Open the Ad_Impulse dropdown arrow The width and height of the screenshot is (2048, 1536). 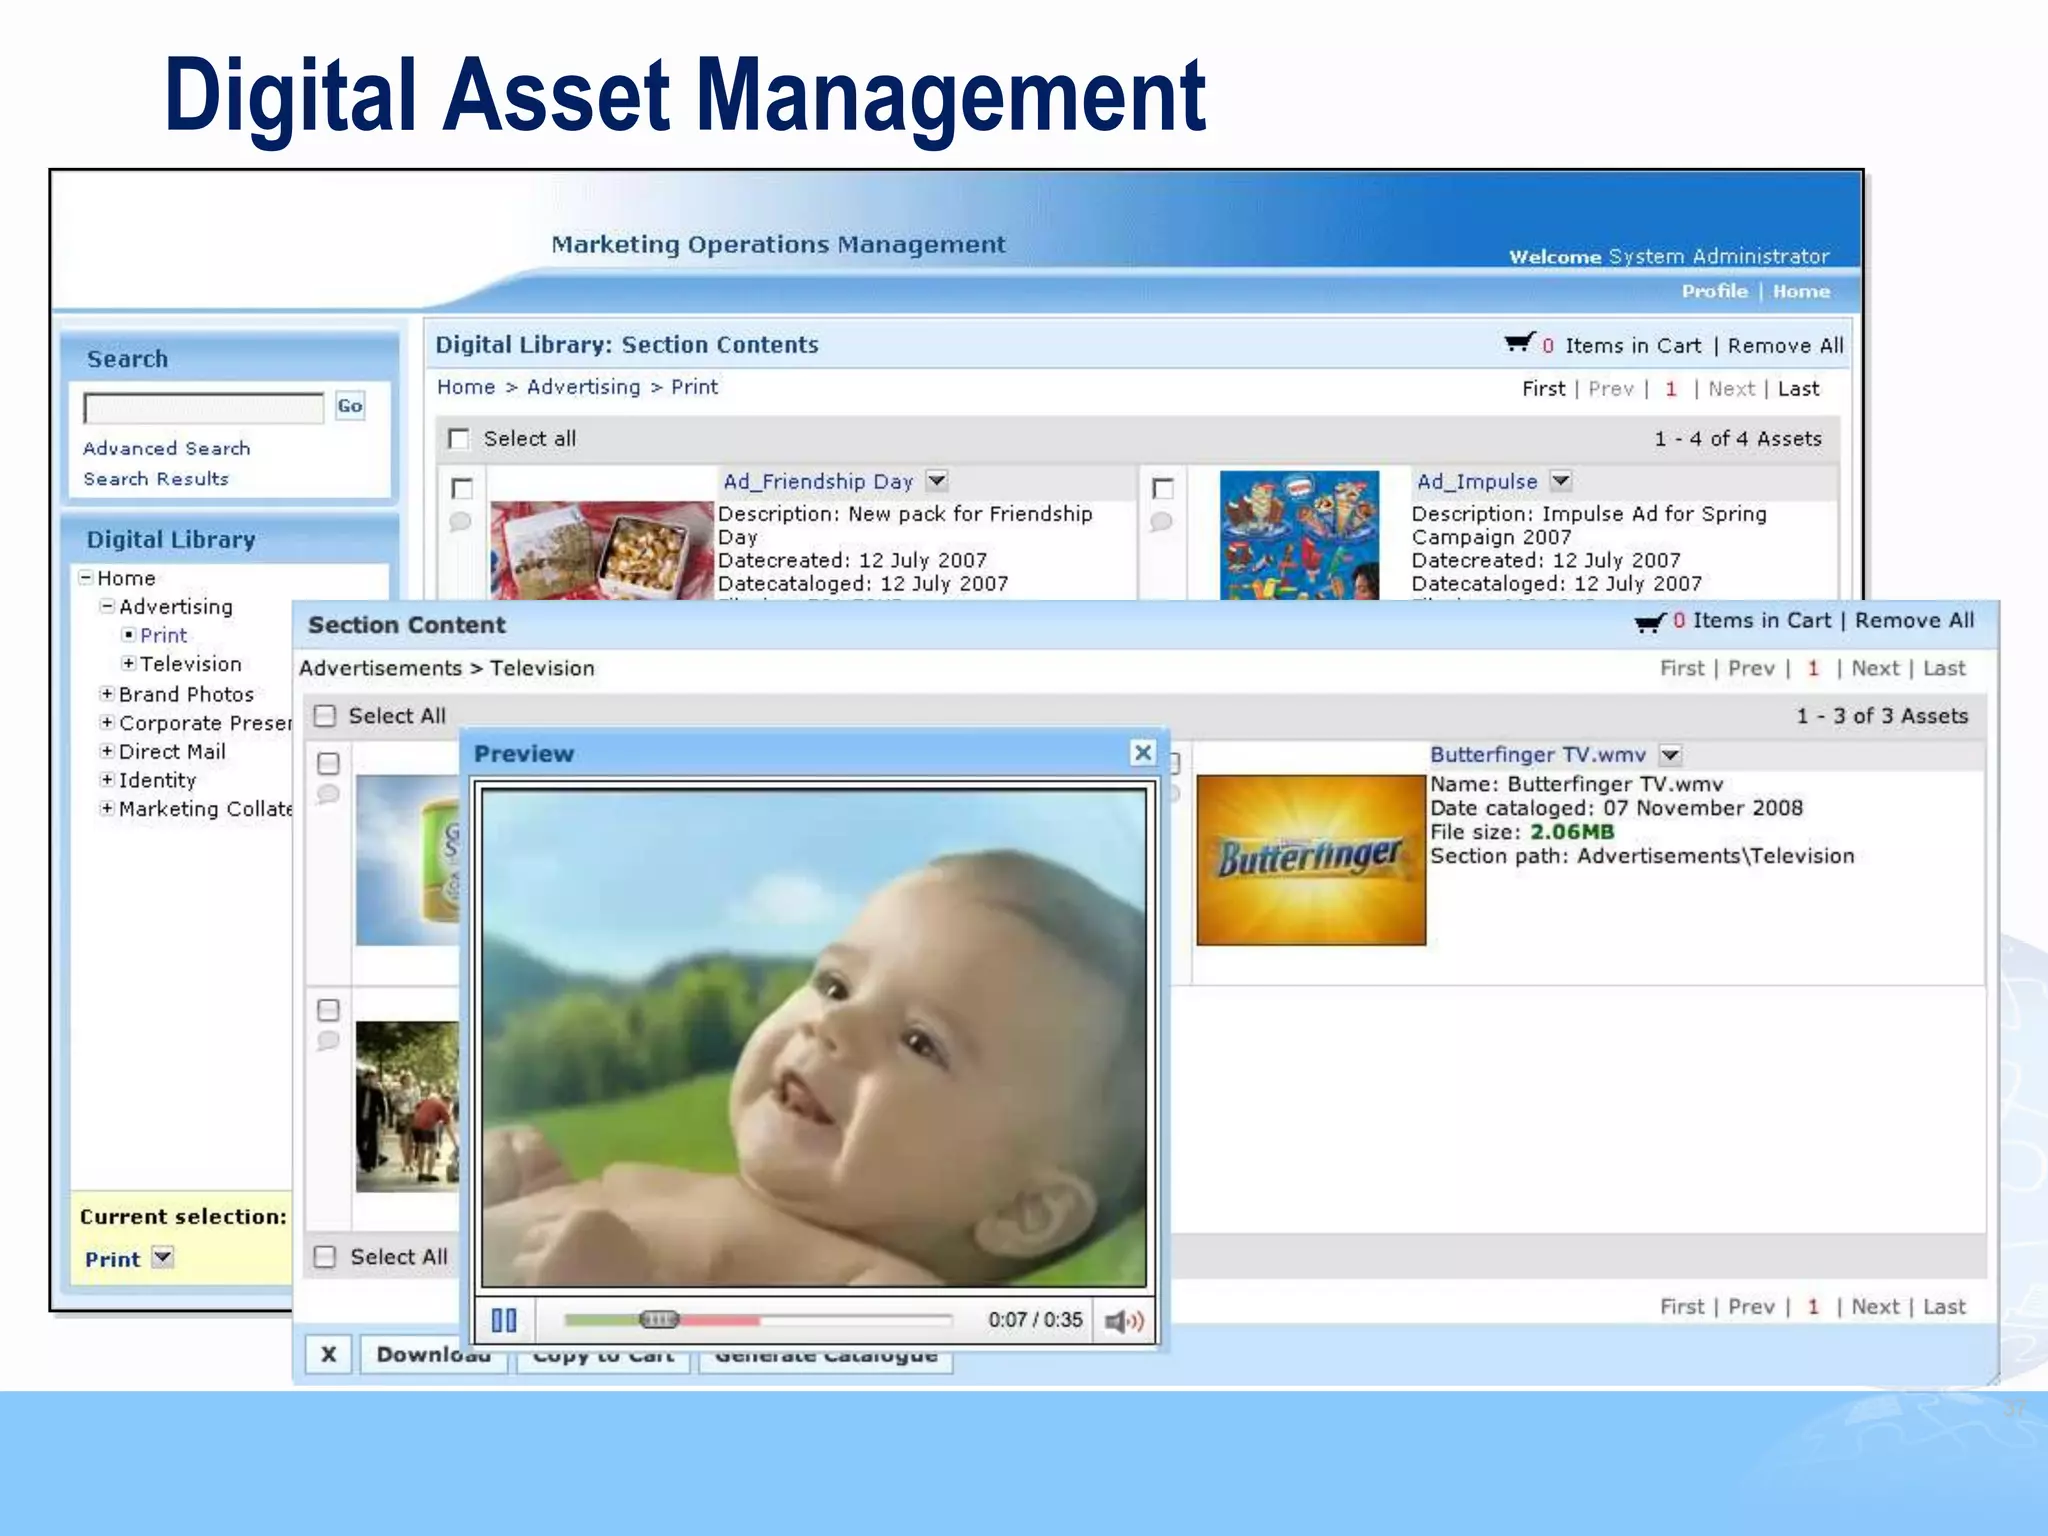(1561, 481)
